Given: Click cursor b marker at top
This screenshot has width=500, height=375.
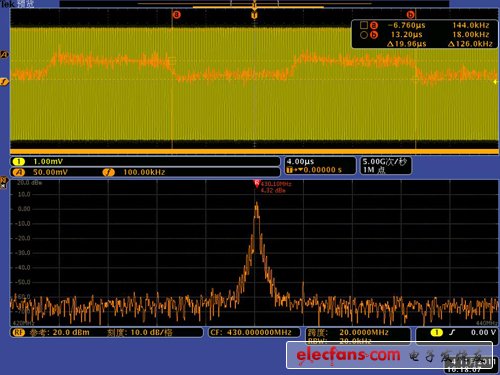Looking at the screenshot, I should tap(410, 15).
